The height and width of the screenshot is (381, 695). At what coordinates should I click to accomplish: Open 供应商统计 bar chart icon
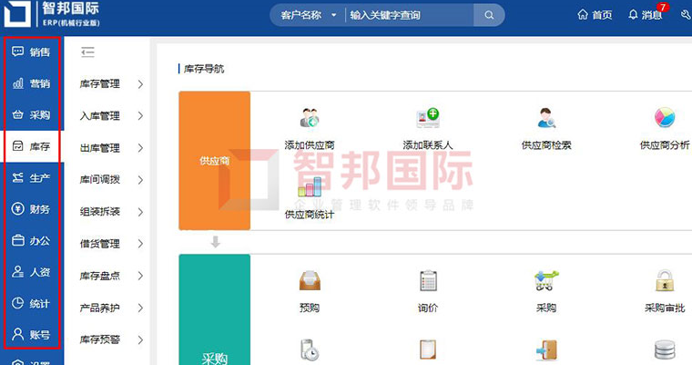pyautogui.click(x=309, y=187)
